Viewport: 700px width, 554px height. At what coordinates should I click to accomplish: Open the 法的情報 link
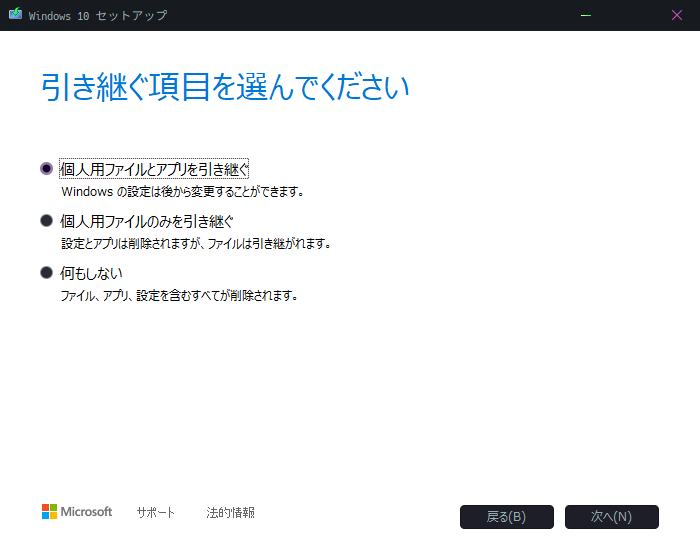coord(230,512)
